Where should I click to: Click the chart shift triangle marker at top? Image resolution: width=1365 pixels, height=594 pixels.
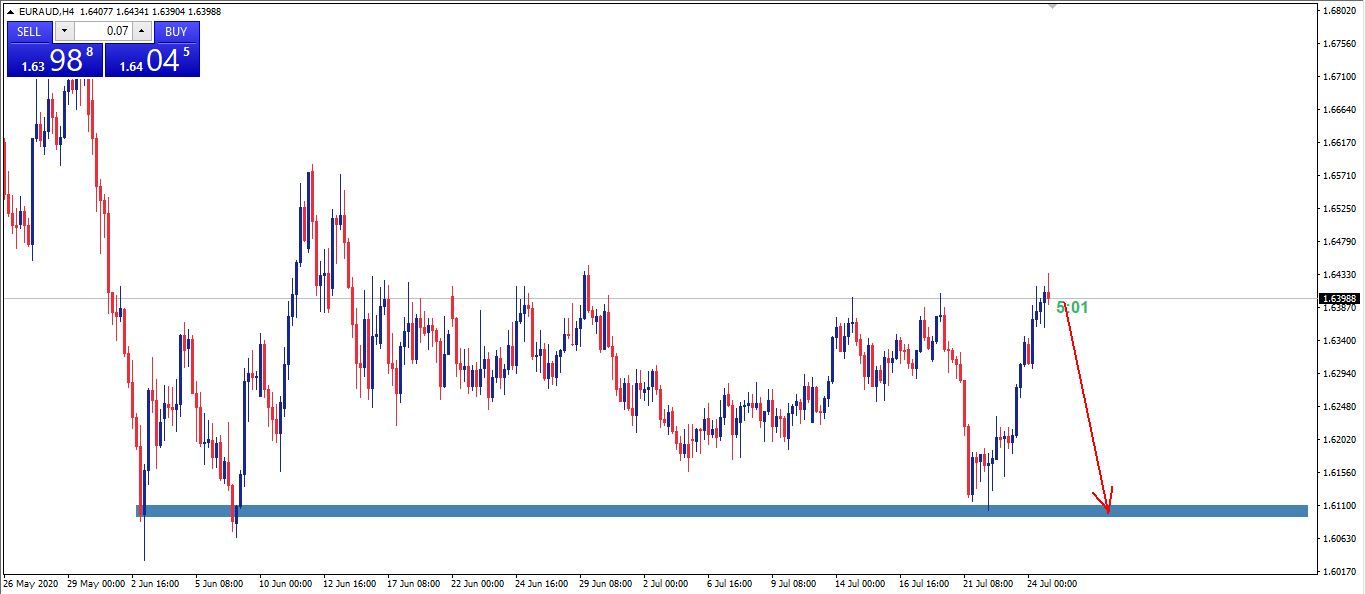point(1052,6)
